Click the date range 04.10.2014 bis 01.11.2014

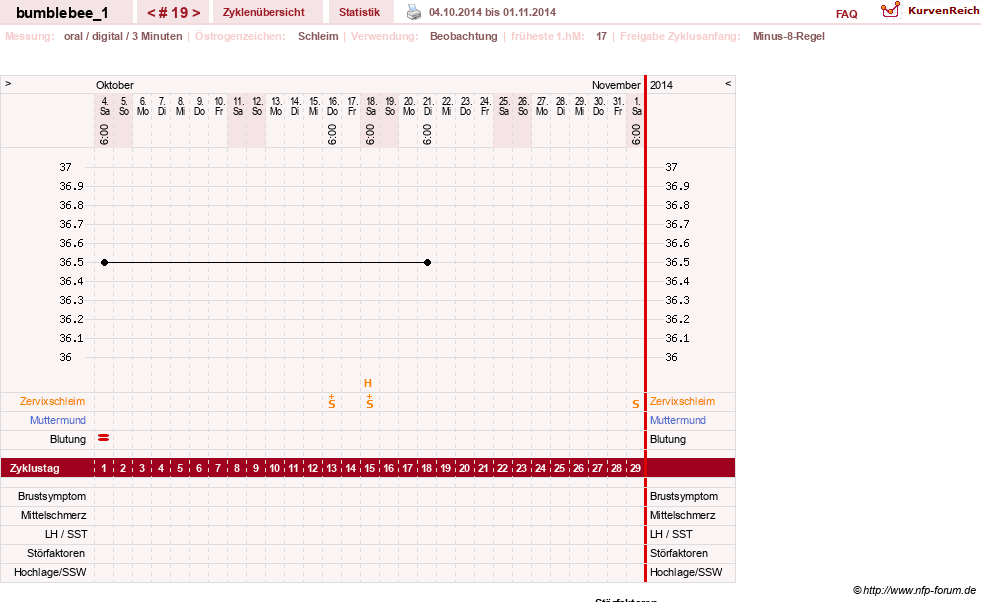click(x=492, y=12)
